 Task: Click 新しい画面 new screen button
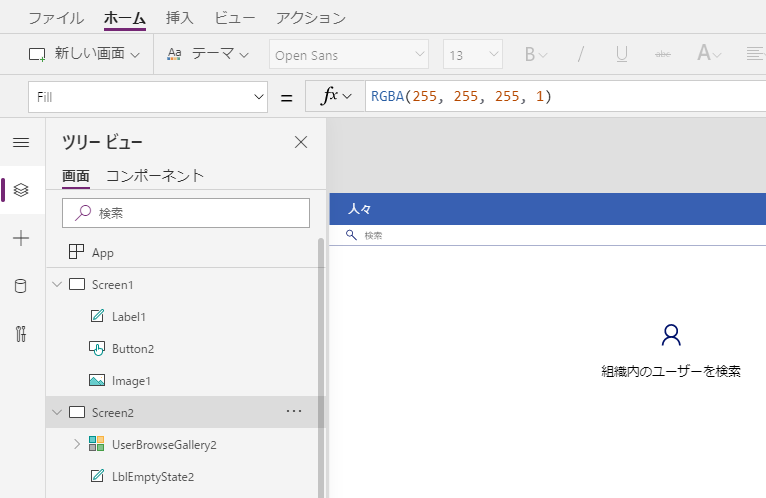click(84, 54)
